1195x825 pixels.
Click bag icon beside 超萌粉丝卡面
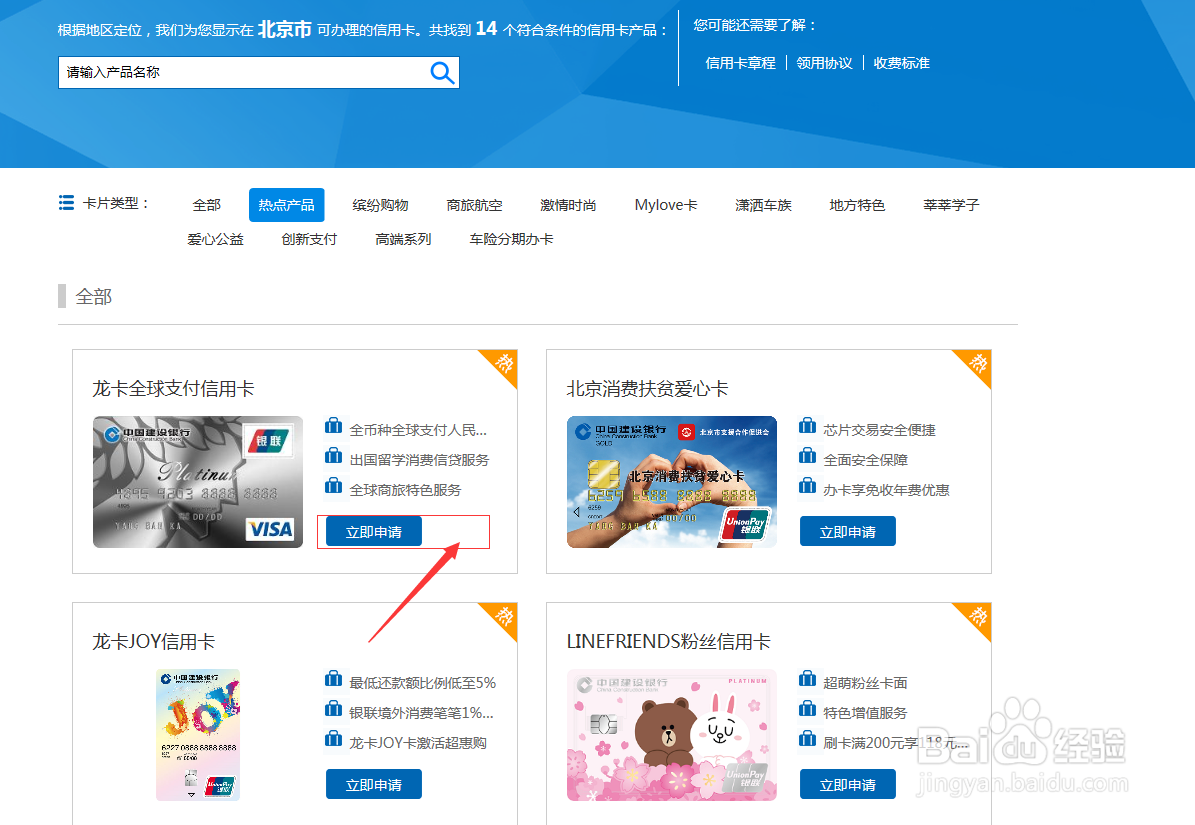[807, 678]
